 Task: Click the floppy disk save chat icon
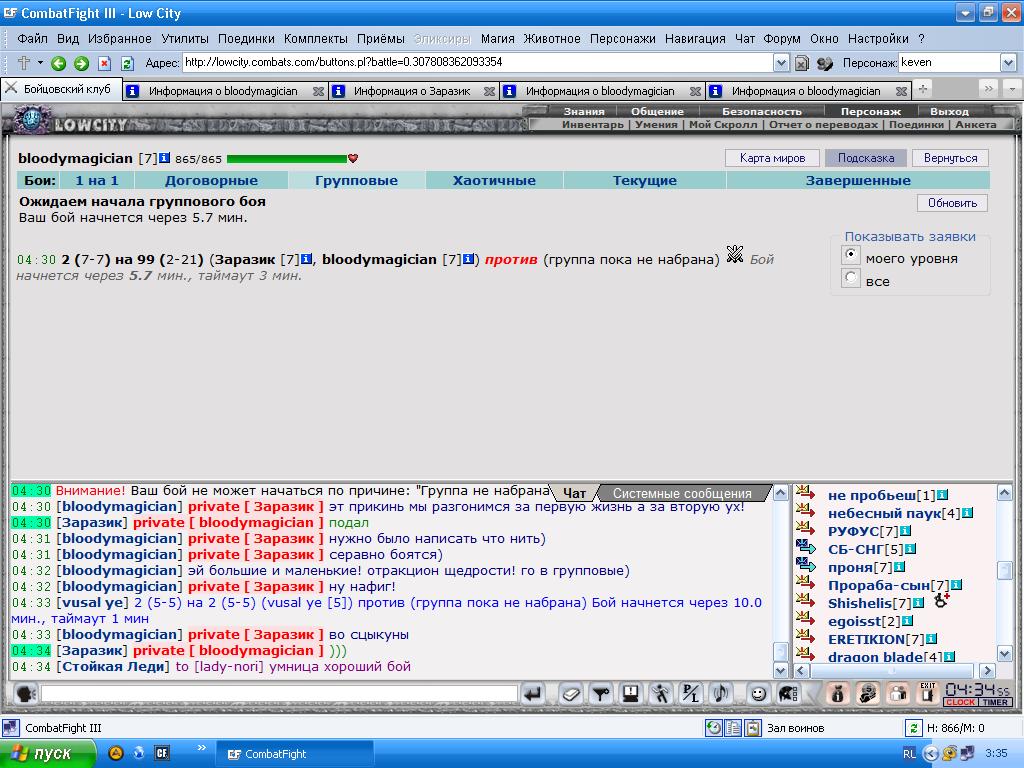click(631, 693)
